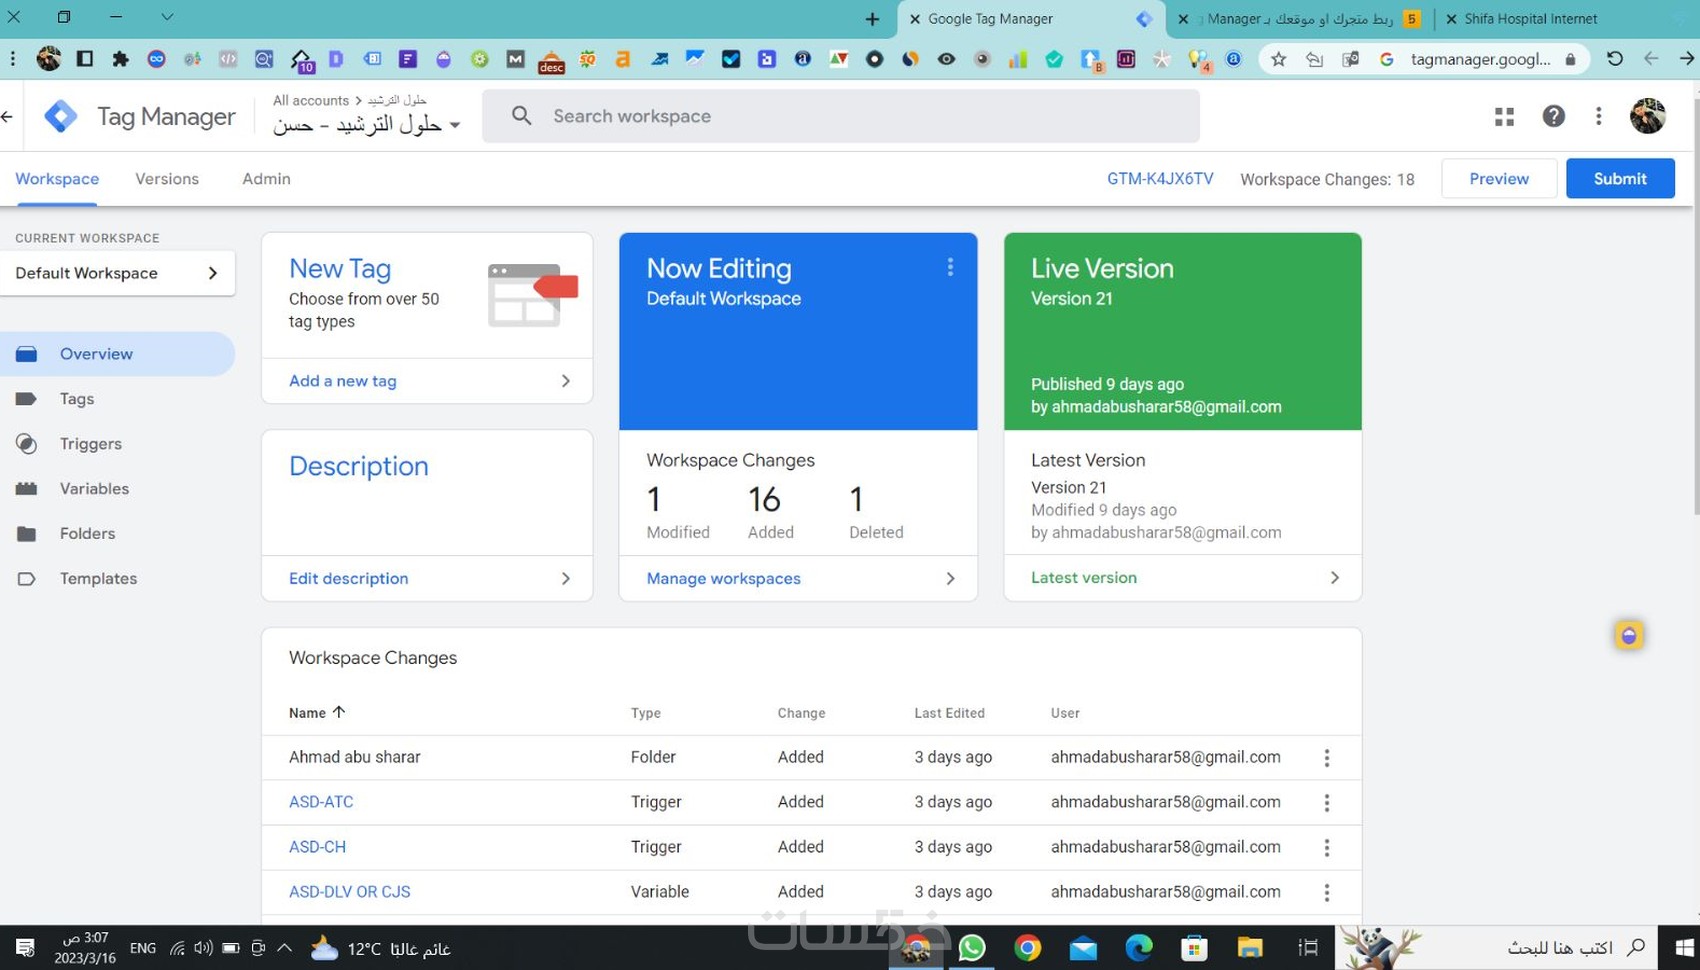Open a new browser tab
This screenshot has height=970, width=1700.
point(872,19)
